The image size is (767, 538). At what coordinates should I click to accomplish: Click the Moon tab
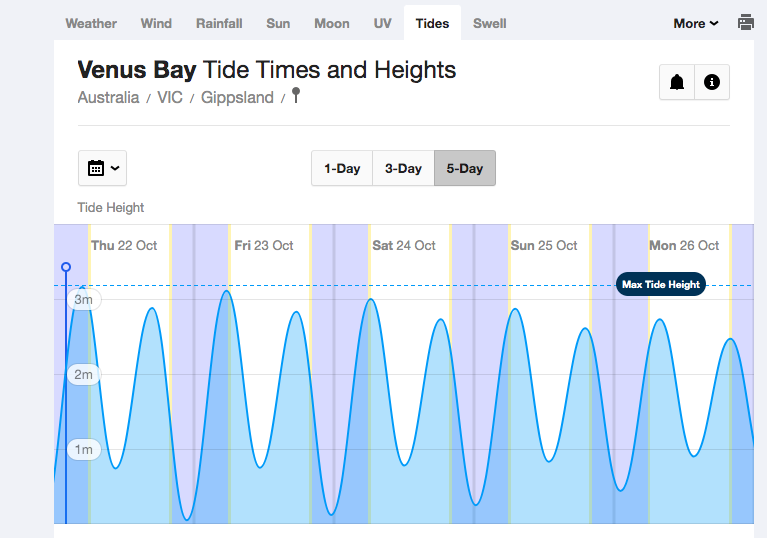(x=332, y=23)
